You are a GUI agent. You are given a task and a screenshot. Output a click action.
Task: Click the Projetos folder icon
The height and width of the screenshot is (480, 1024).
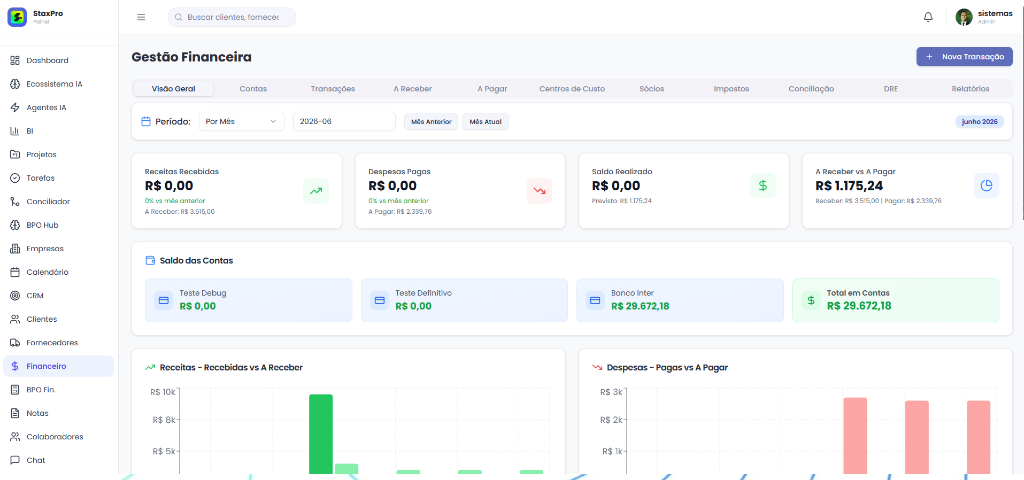click(15, 154)
